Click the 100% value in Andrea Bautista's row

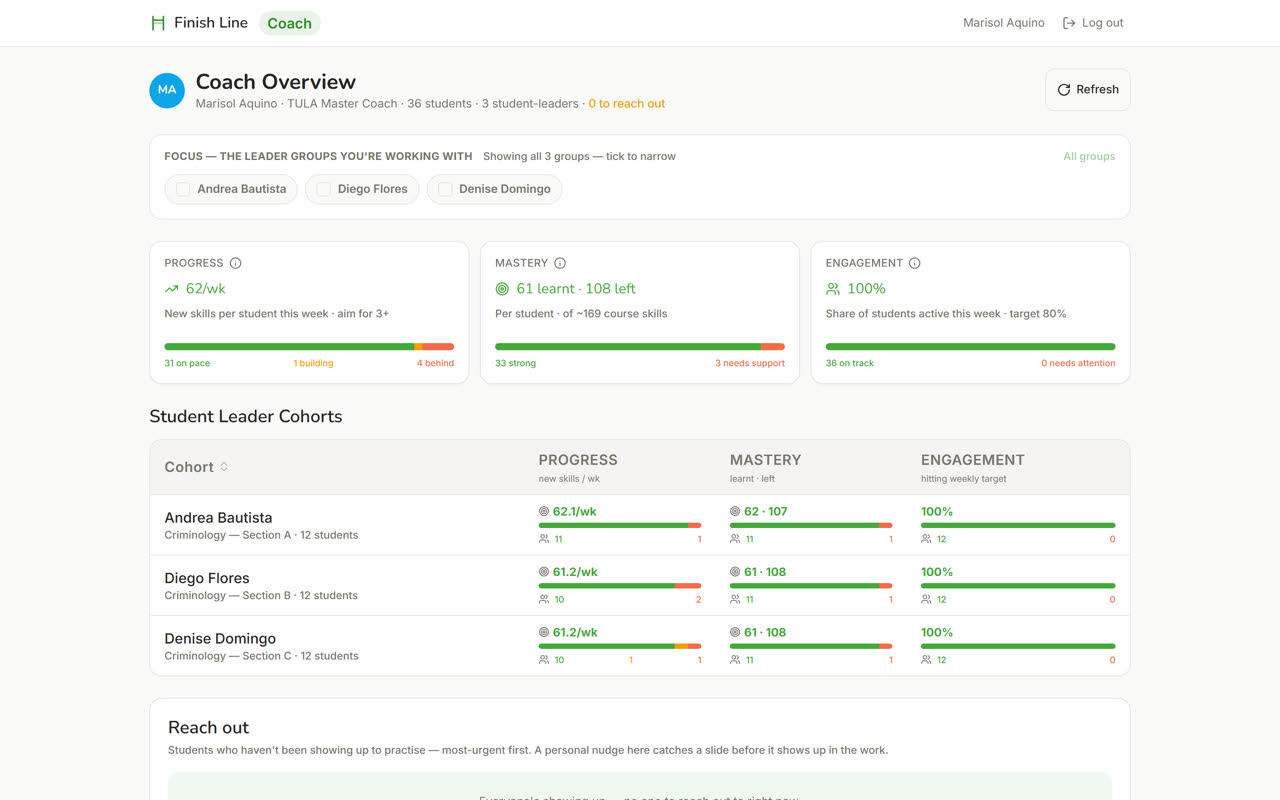tap(937, 511)
